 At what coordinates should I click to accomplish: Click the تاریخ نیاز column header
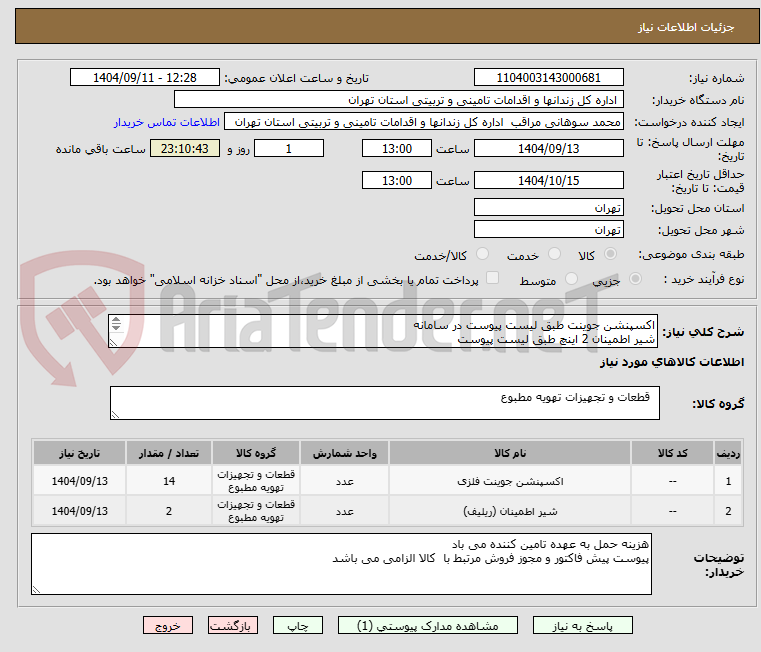click(79, 453)
